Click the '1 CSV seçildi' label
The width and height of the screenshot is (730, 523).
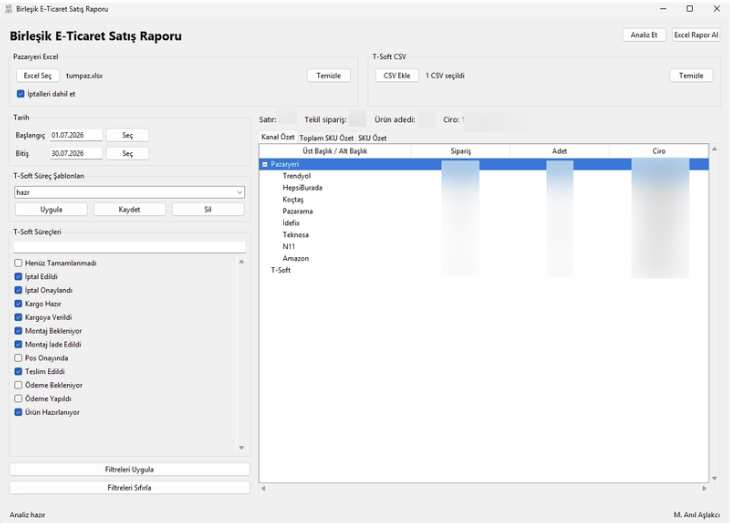pyautogui.click(x=445, y=75)
